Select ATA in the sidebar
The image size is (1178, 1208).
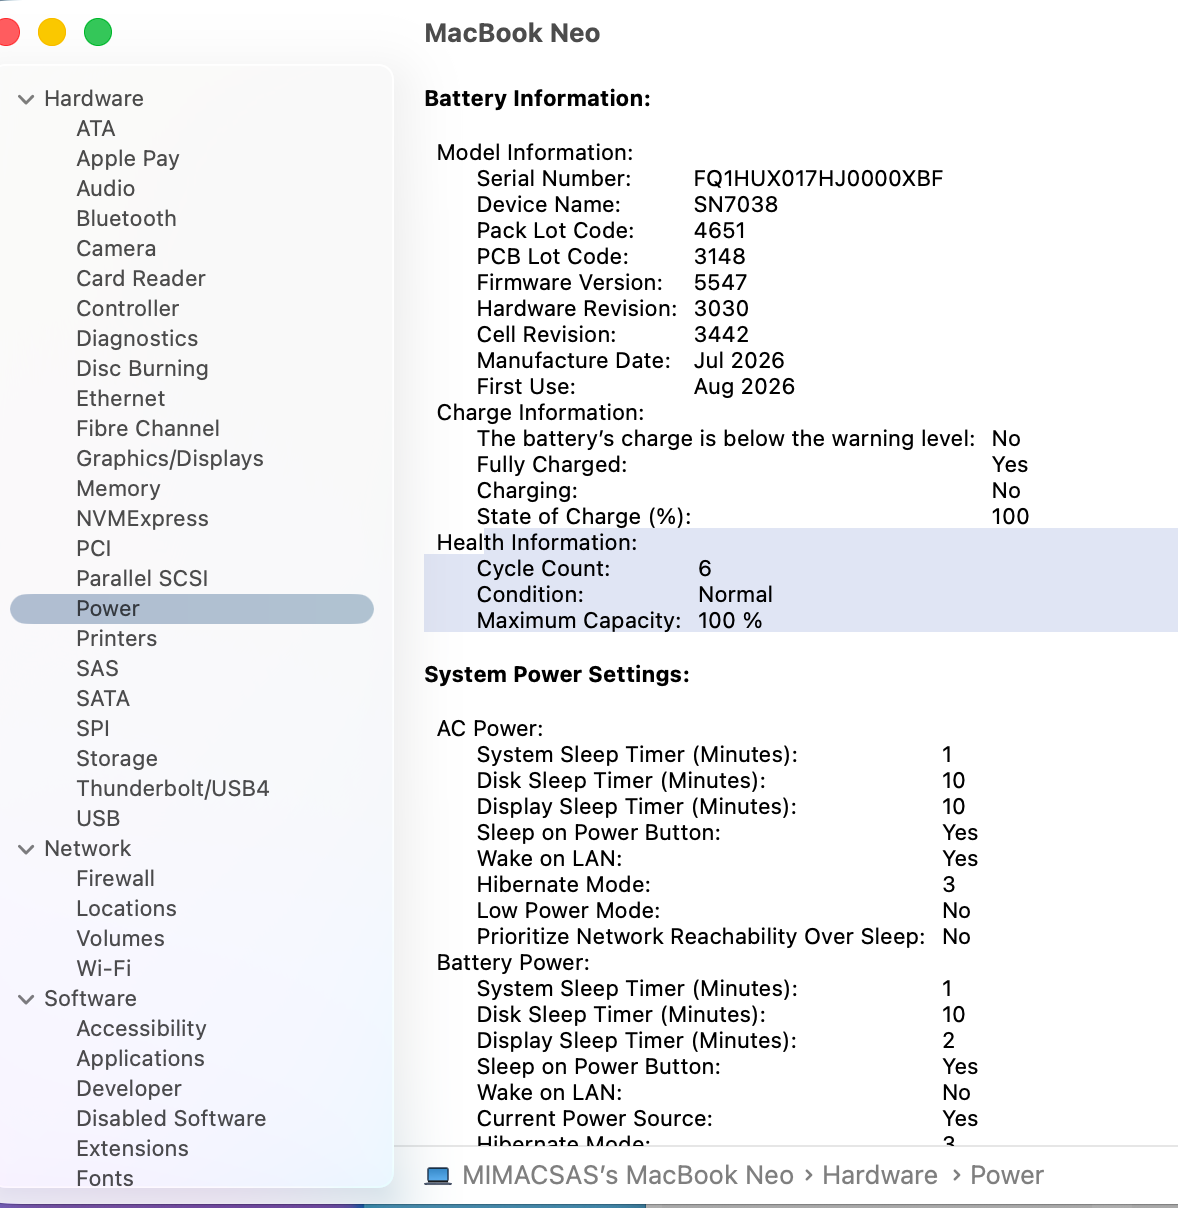[96, 129]
